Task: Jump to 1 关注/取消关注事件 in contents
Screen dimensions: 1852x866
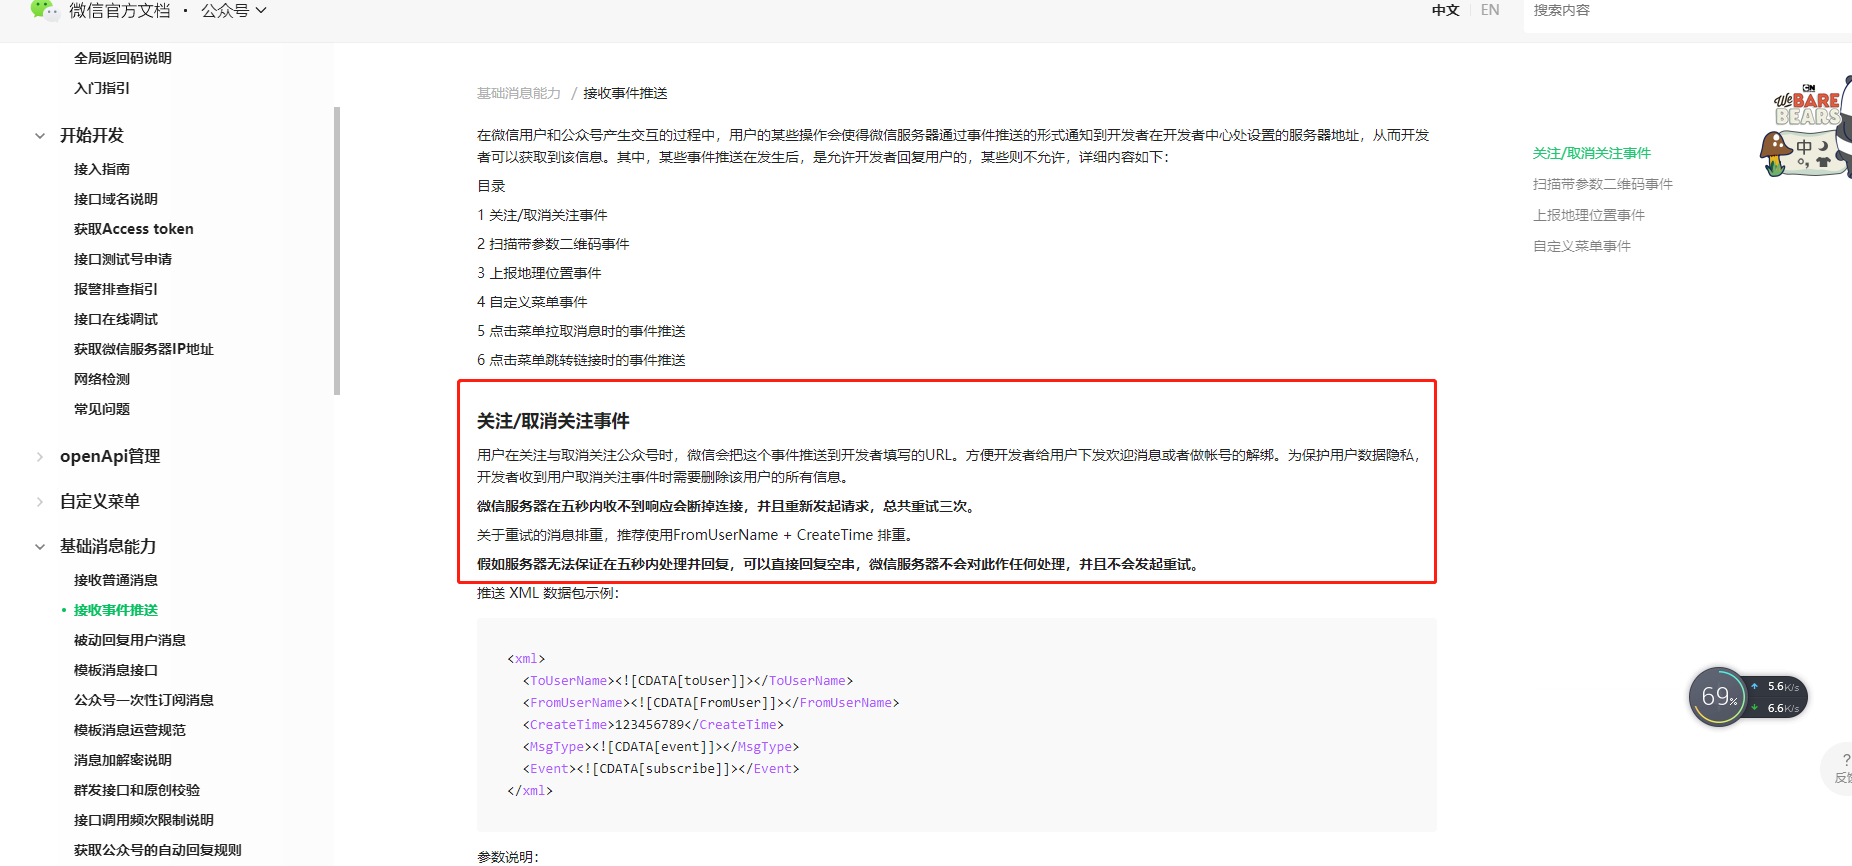Action: point(542,215)
